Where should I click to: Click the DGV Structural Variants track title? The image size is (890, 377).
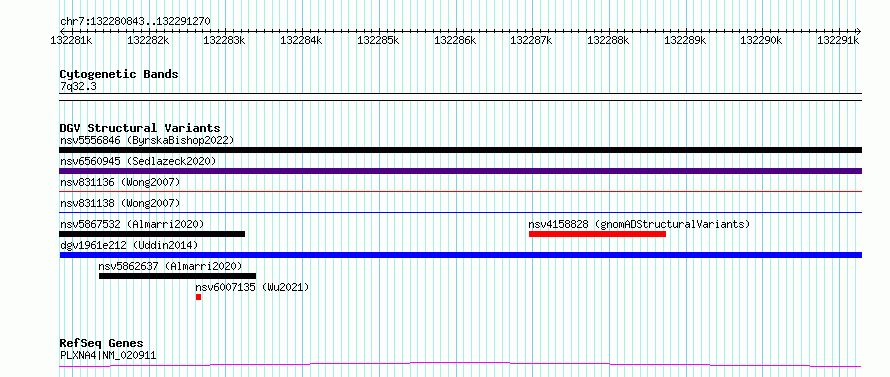(140, 128)
